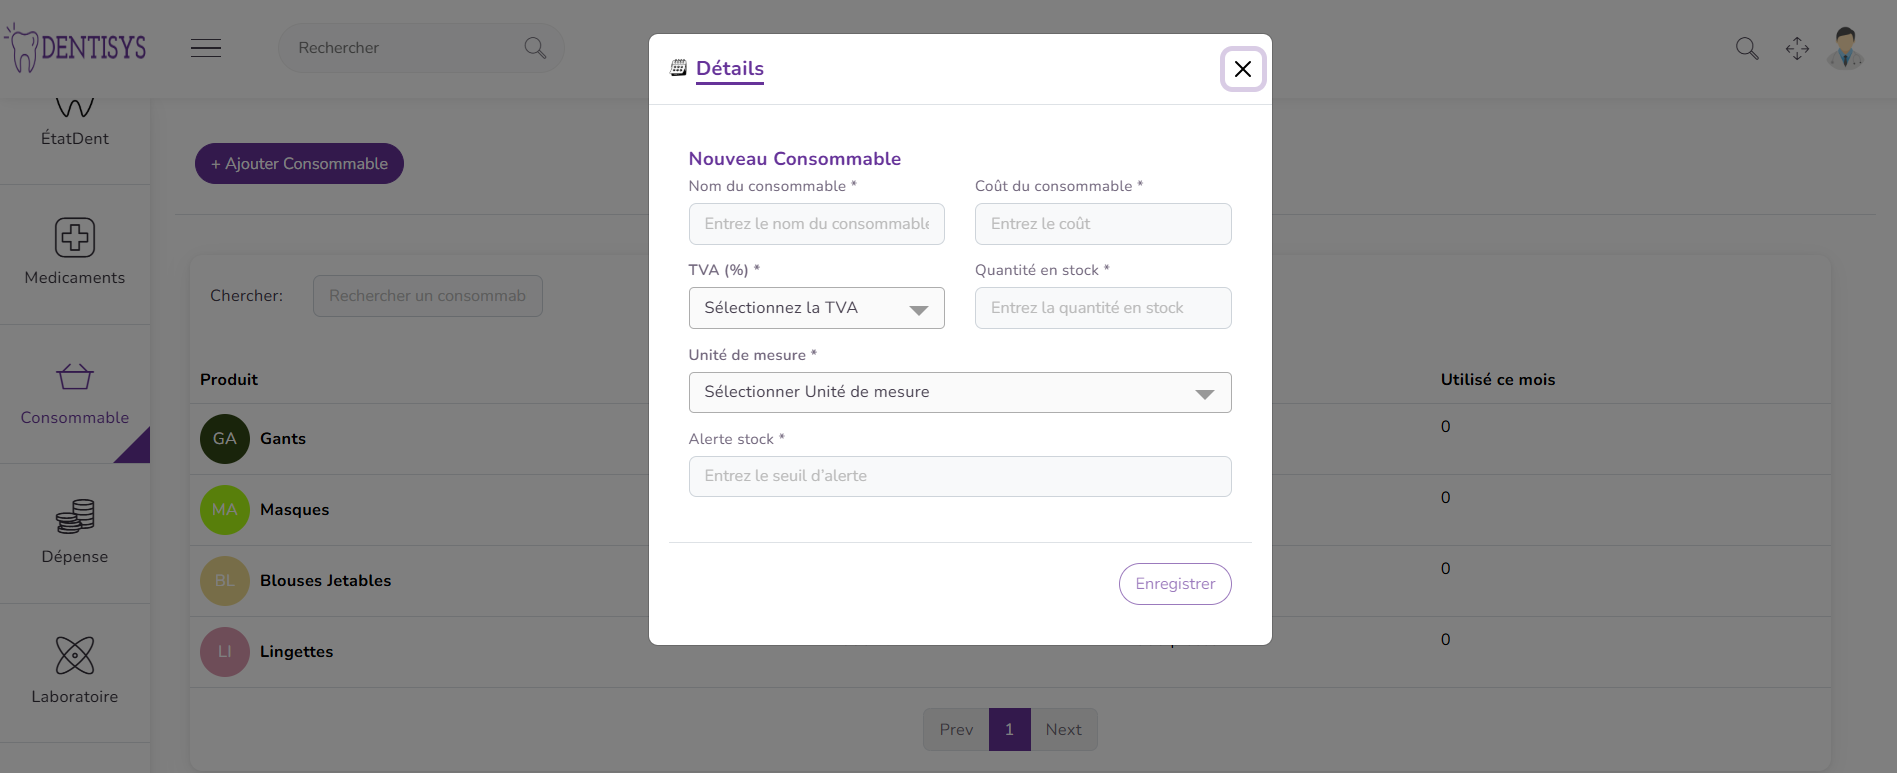Focus the Alerte stock input field
The height and width of the screenshot is (773, 1897).
tap(959, 476)
